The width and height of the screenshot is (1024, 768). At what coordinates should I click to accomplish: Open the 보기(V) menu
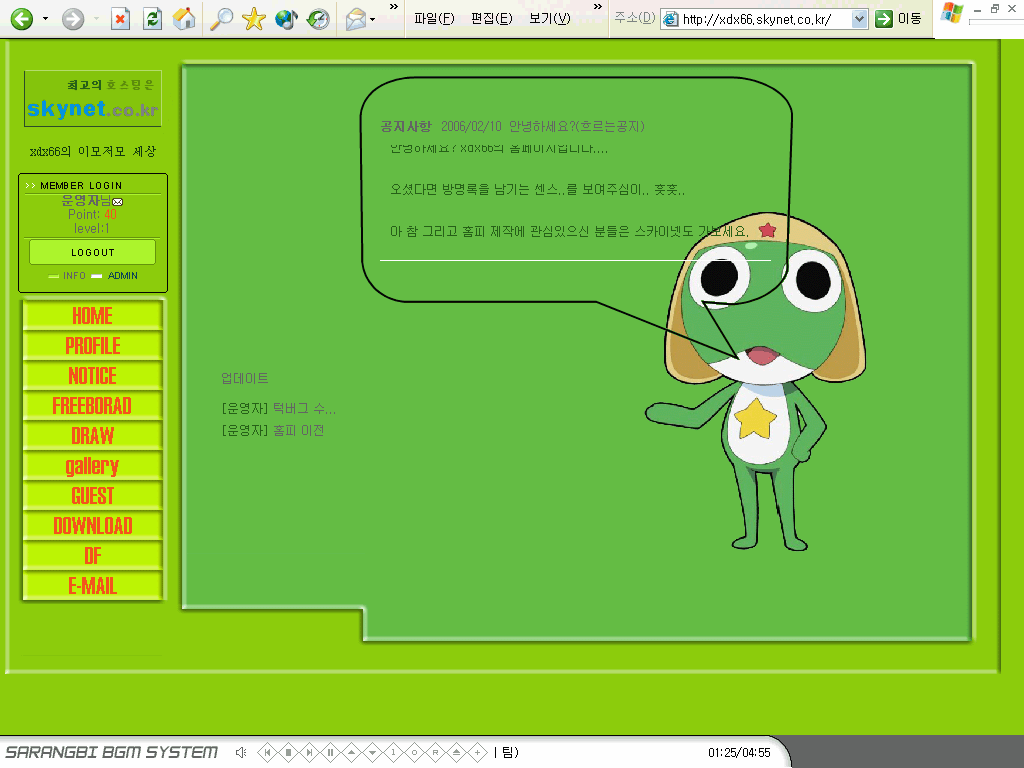(x=549, y=19)
